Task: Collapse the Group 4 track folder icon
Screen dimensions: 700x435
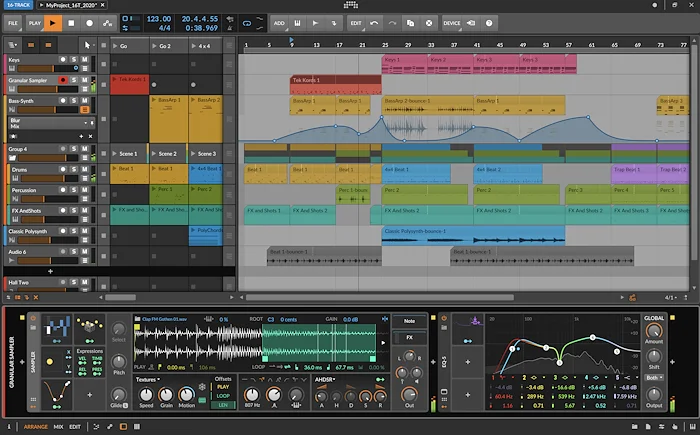Action: [x=12, y=158]
